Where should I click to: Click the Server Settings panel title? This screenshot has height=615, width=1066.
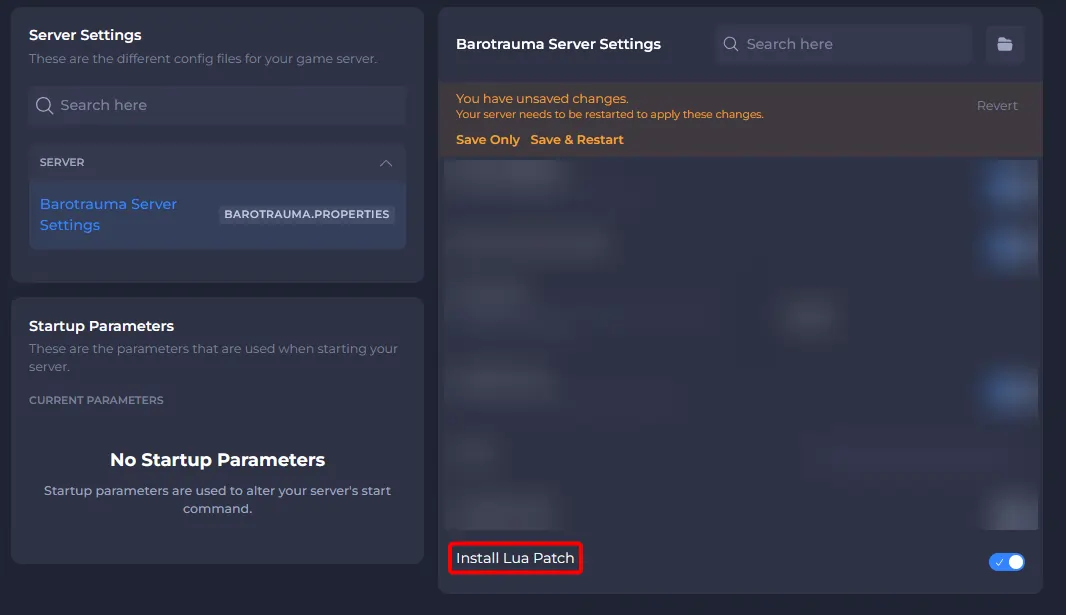tap(85, 35)
